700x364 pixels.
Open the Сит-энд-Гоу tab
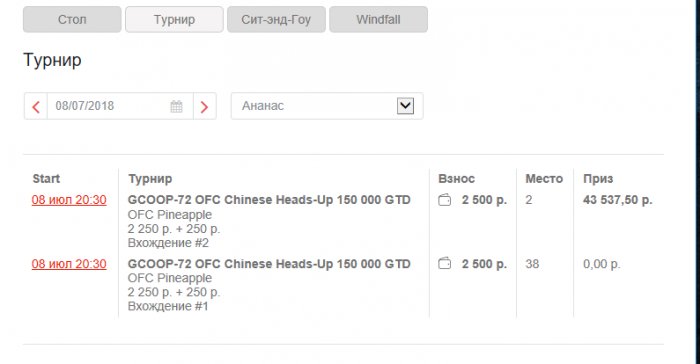click(276, 19)
